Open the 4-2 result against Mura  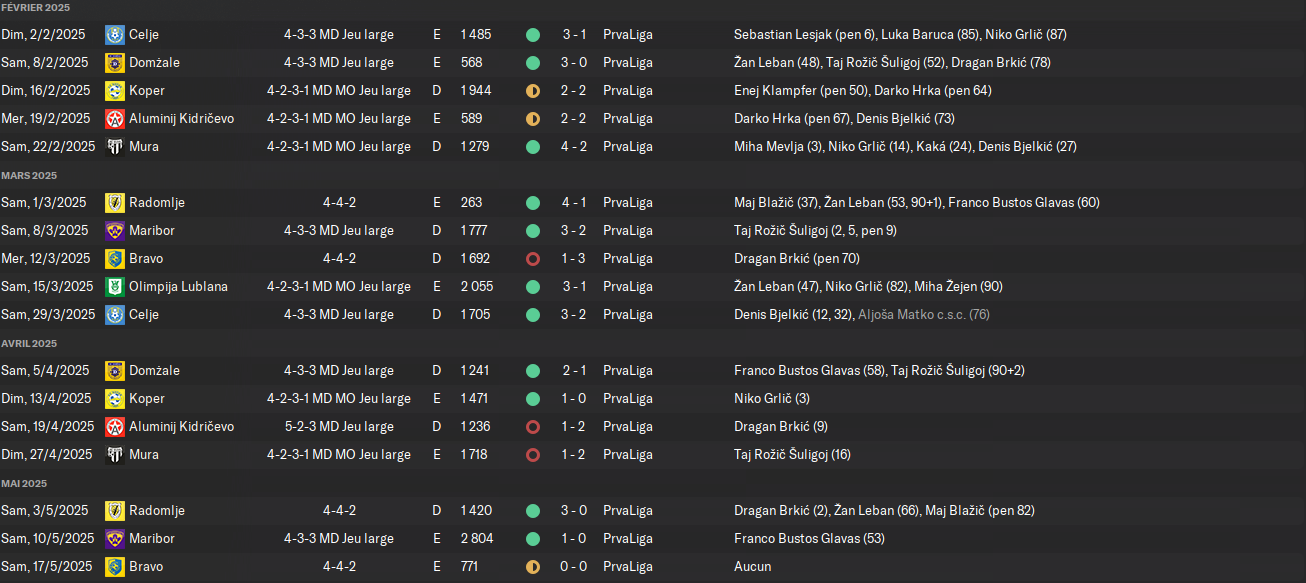[x=575, y=146]
